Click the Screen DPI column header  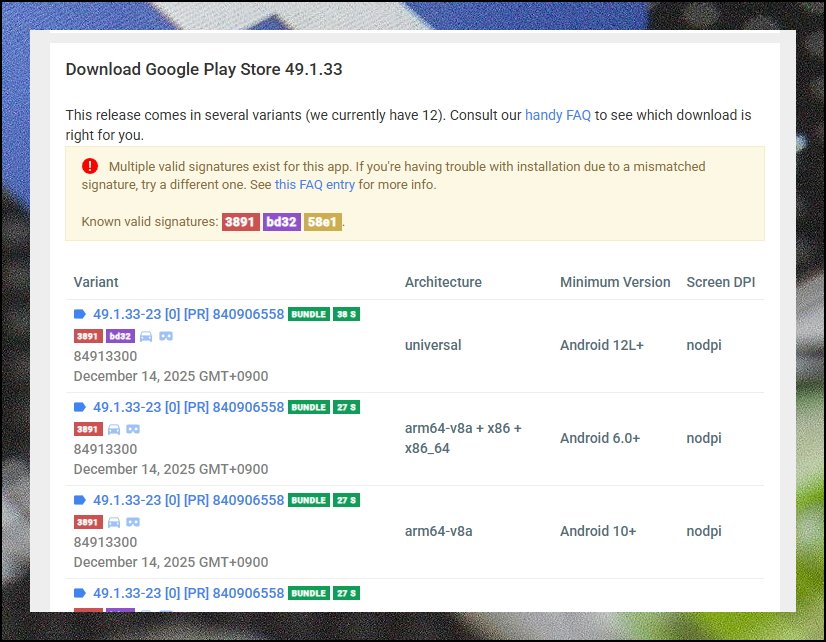click(721, 282)
